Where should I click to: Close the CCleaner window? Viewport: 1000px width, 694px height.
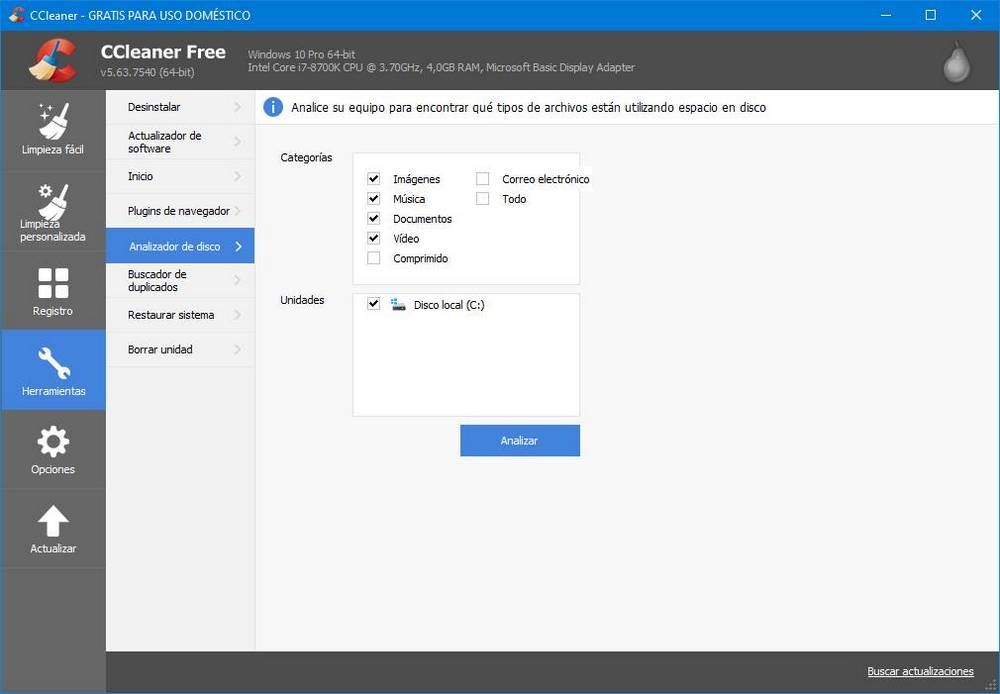976,15
